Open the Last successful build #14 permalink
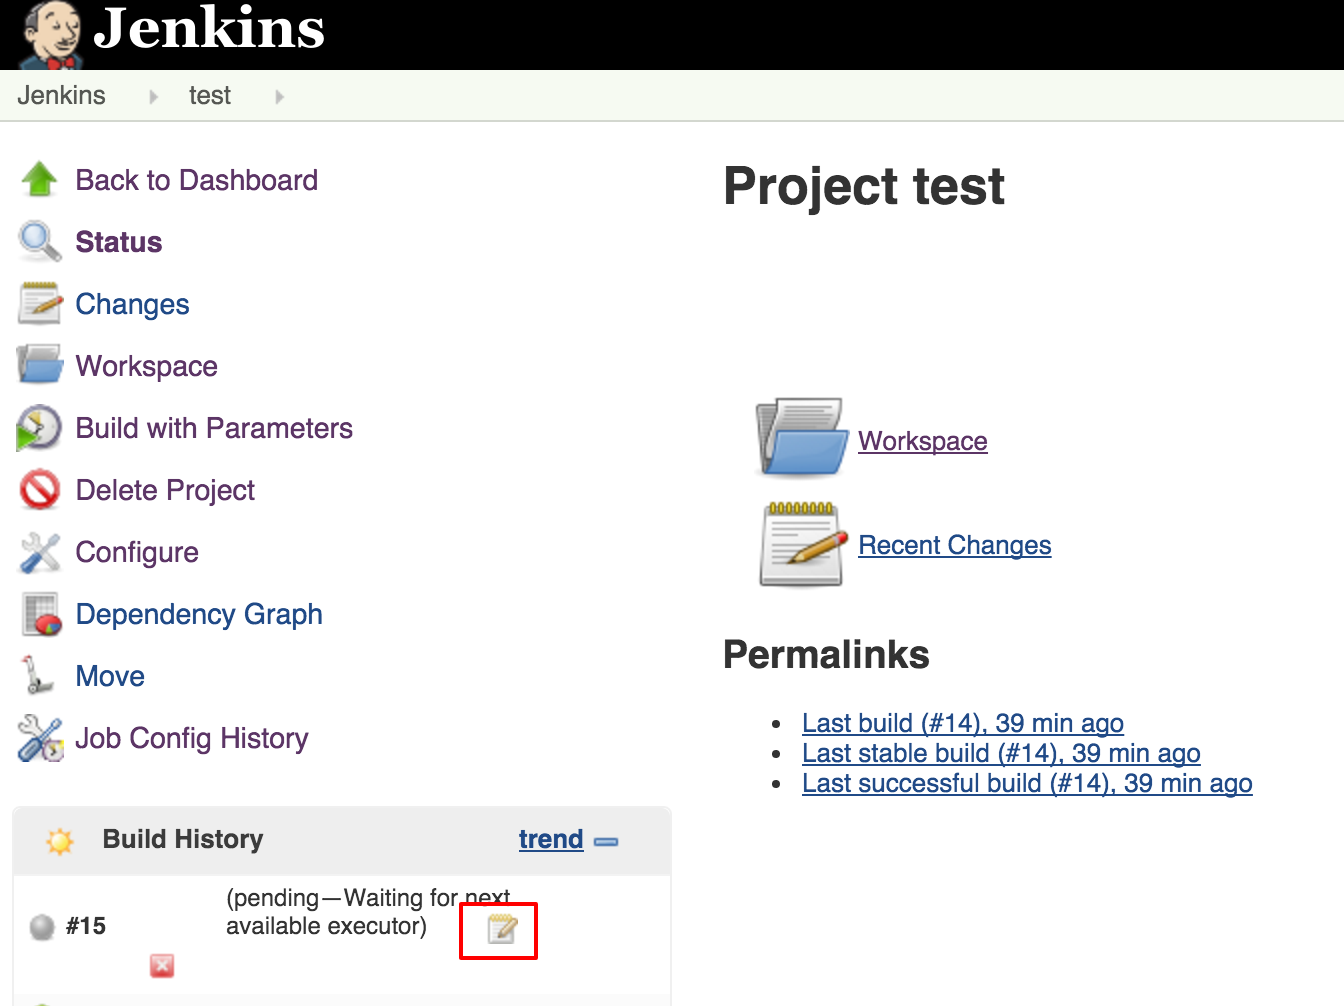1344x1006 pixels. click(x=1026, y=783)
